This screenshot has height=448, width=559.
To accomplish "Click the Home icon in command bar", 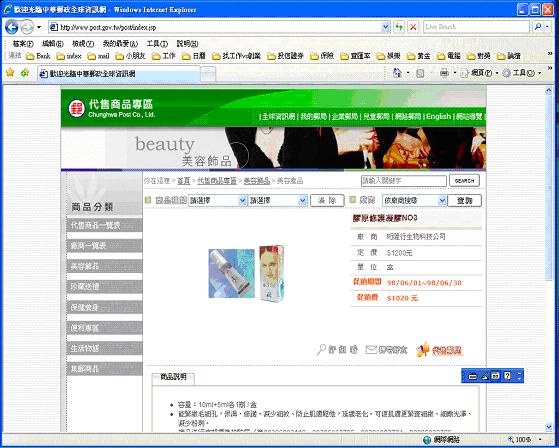I will coord(397,73).
